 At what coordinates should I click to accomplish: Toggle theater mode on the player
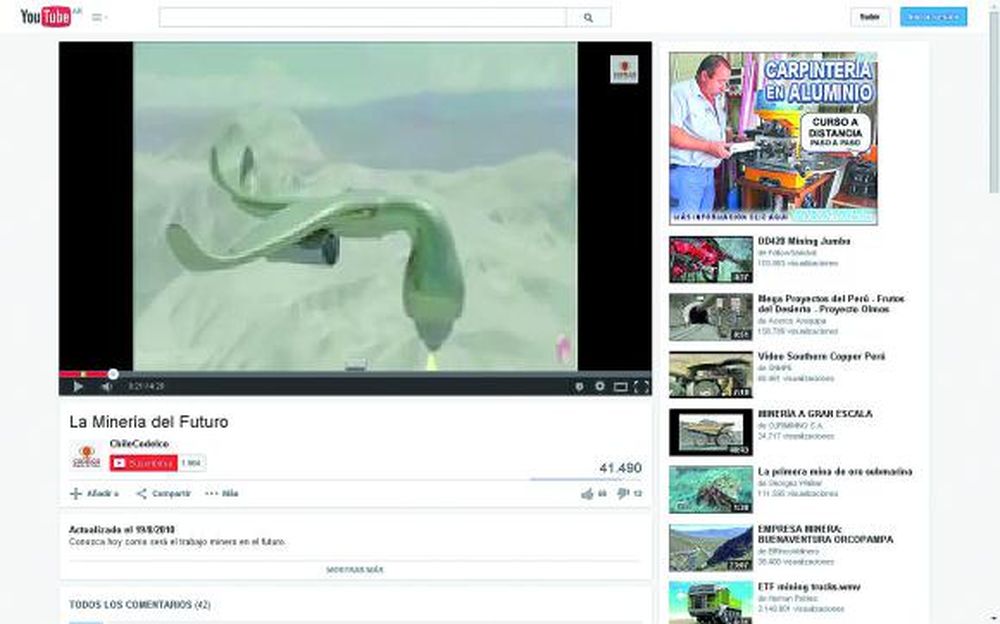pos(620,386)
